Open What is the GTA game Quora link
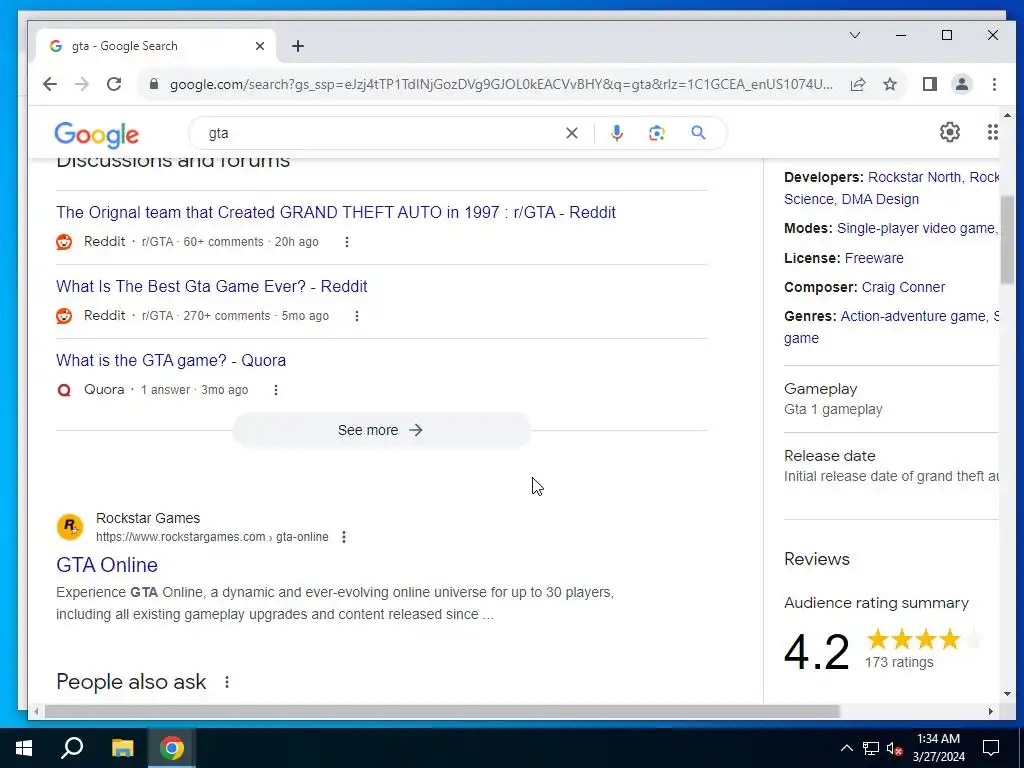Image resolution: width=1024 pixels, height=768 pixels. (171, 360)
